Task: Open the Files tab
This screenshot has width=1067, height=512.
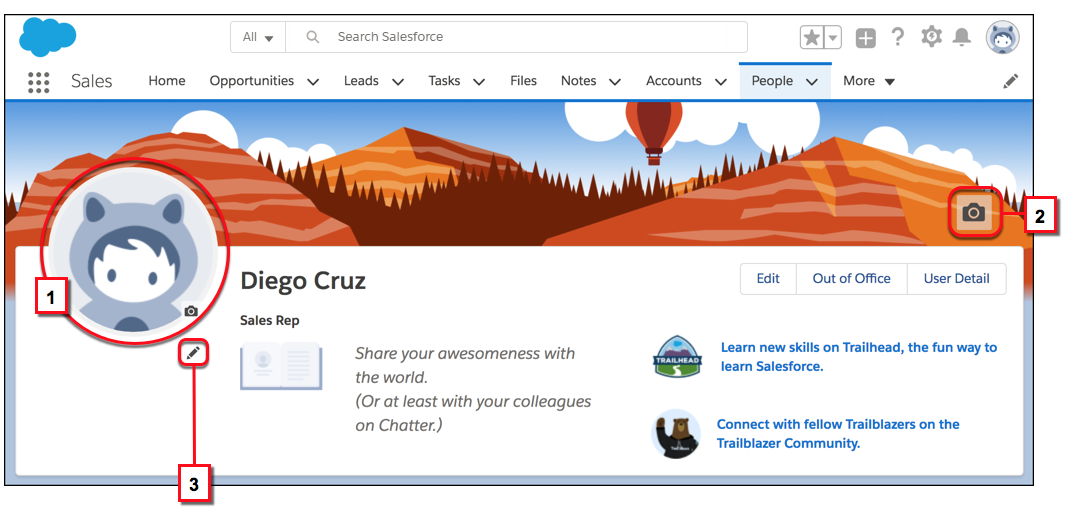Action: pos(523,81)
